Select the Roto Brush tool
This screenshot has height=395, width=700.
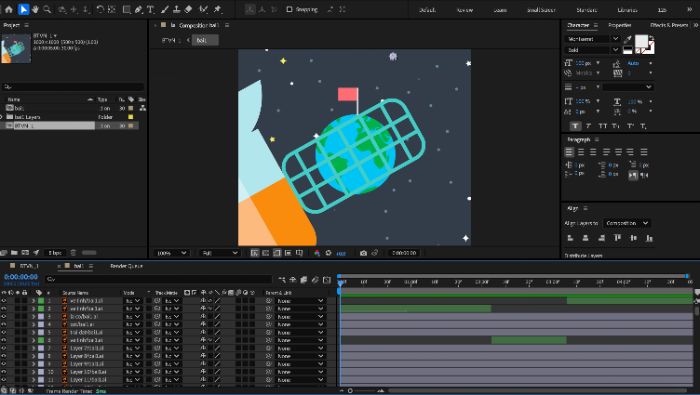(204, 9)
